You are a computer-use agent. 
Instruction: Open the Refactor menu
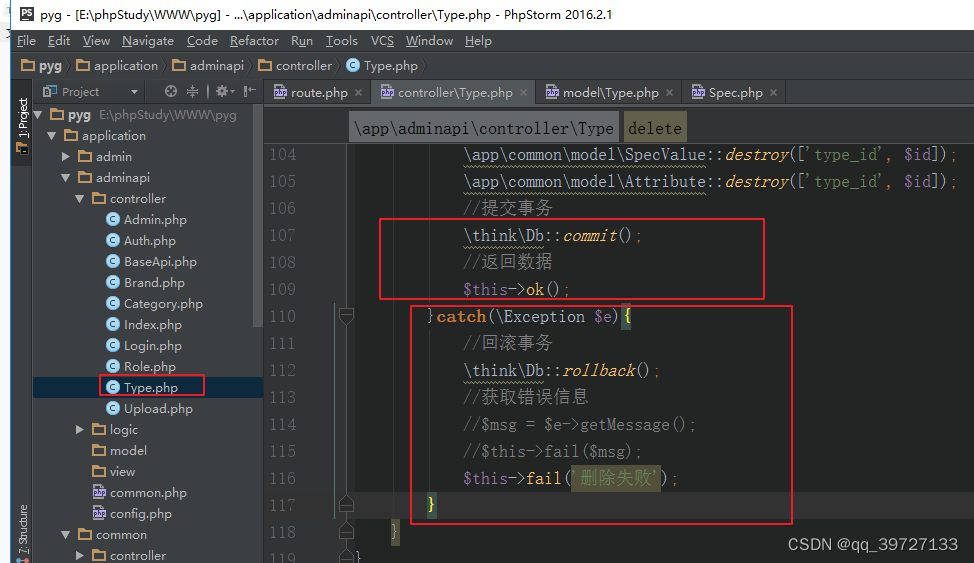click(x=254, y=41)
